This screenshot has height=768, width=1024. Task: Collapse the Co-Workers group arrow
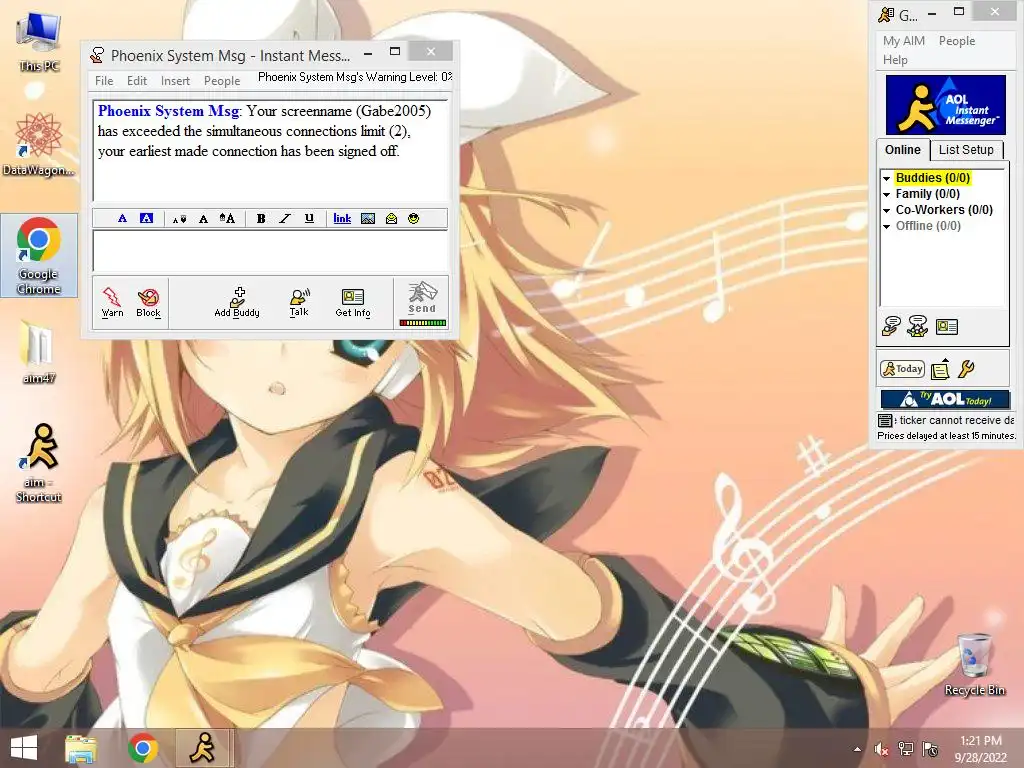(887, 210)
